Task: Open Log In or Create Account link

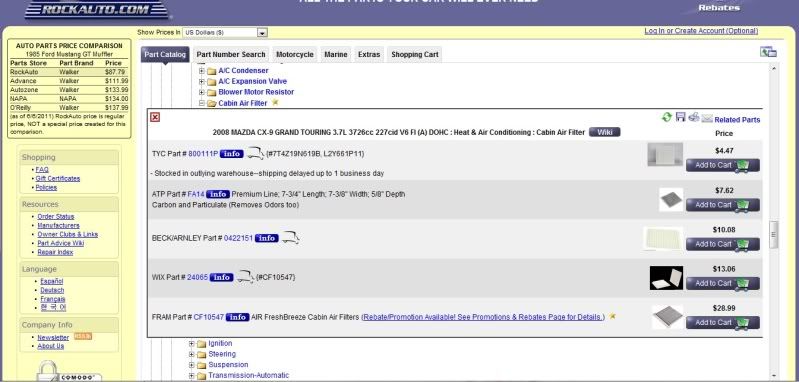Action: [x=701, y=31]
